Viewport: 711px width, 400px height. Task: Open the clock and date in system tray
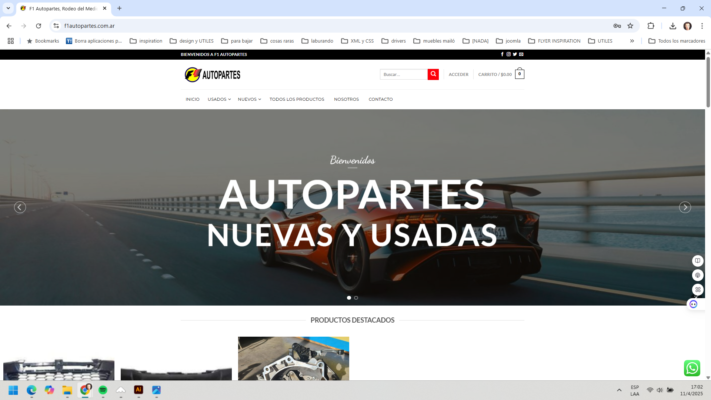691,390
